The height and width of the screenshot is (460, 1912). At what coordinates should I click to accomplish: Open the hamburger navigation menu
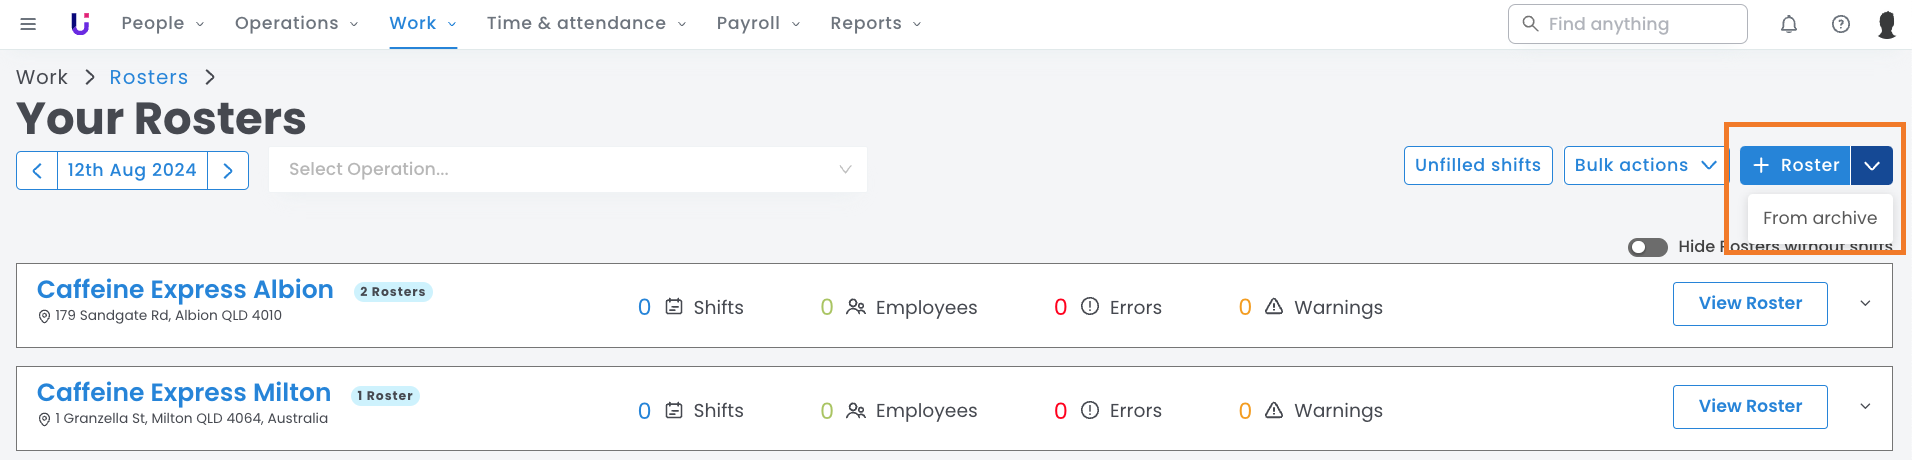click(28, 24)
